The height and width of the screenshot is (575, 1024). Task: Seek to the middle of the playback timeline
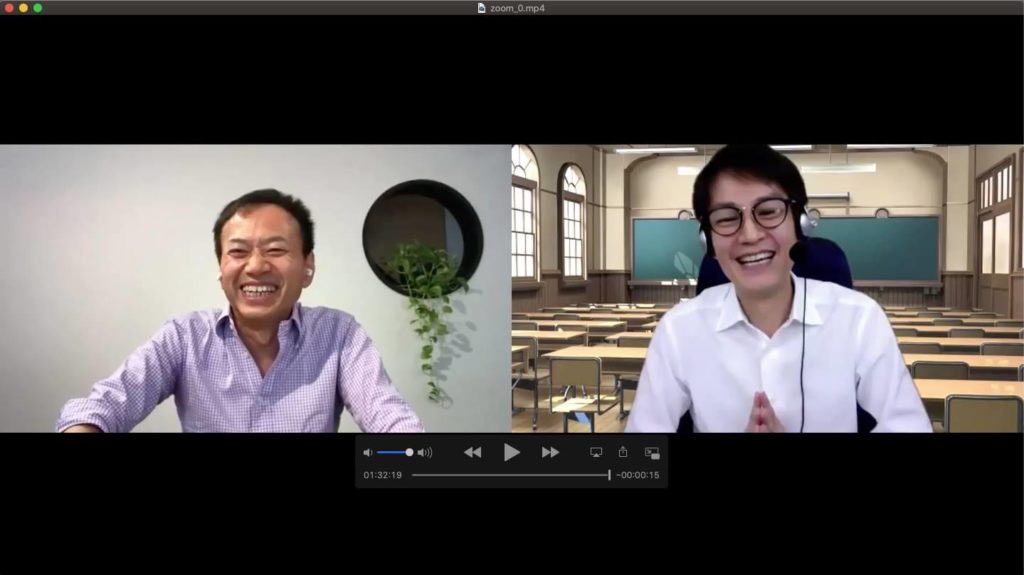511,475
